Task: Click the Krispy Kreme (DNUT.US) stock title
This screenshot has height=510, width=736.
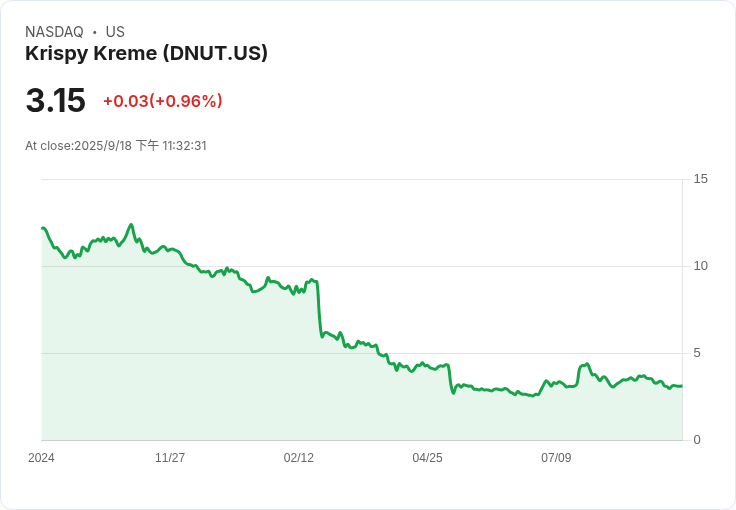Action: pyautogui.click(x=146, y=53)
